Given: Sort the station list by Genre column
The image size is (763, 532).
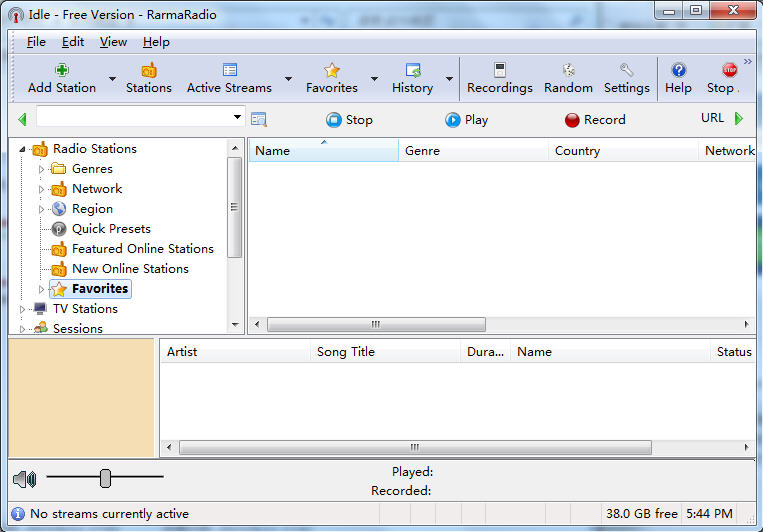Looking at the screenshot, I should coord(473,151).
